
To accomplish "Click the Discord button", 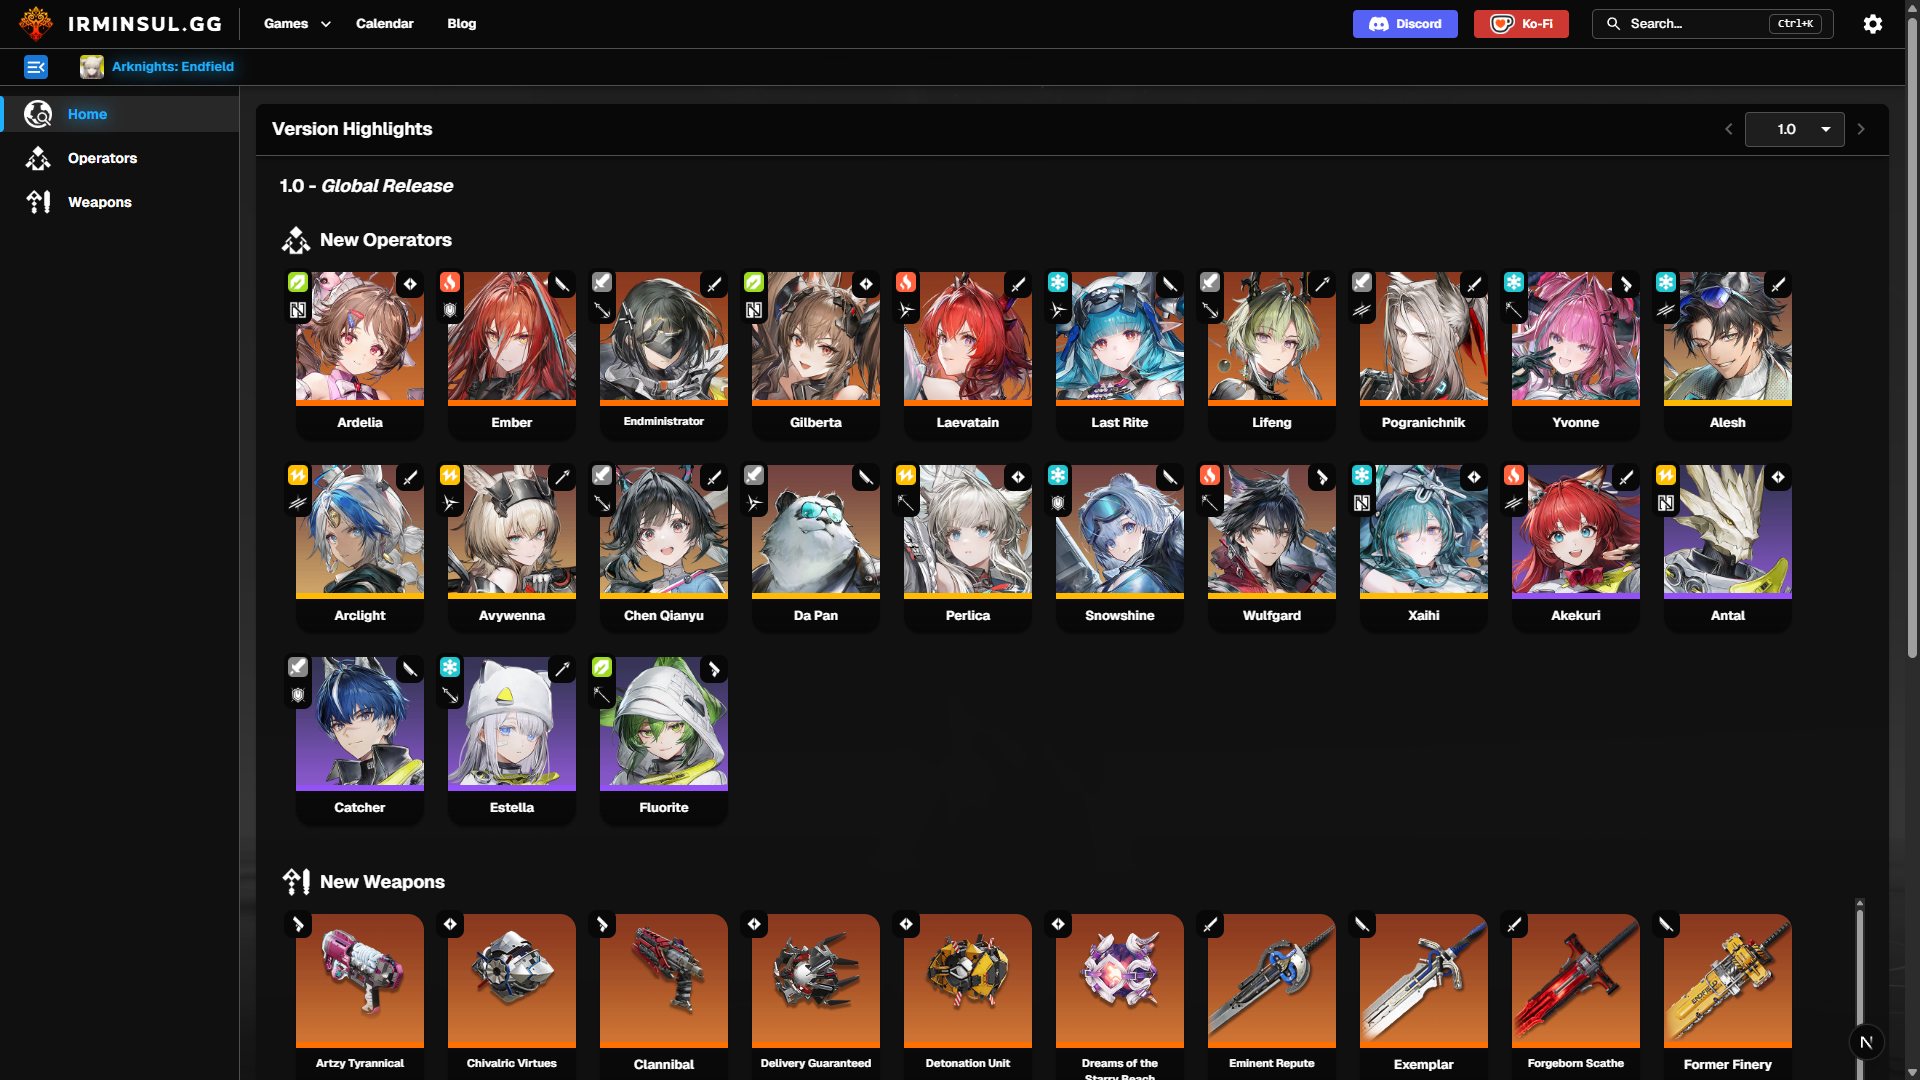I will pos(1405,24).
